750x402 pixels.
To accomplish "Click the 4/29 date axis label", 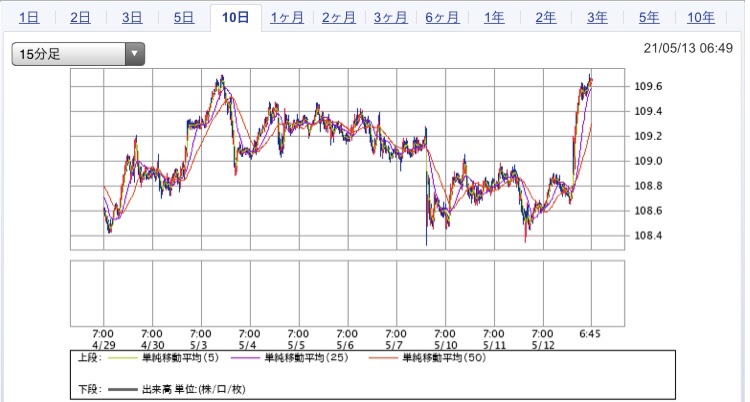I will pos(103,345).
